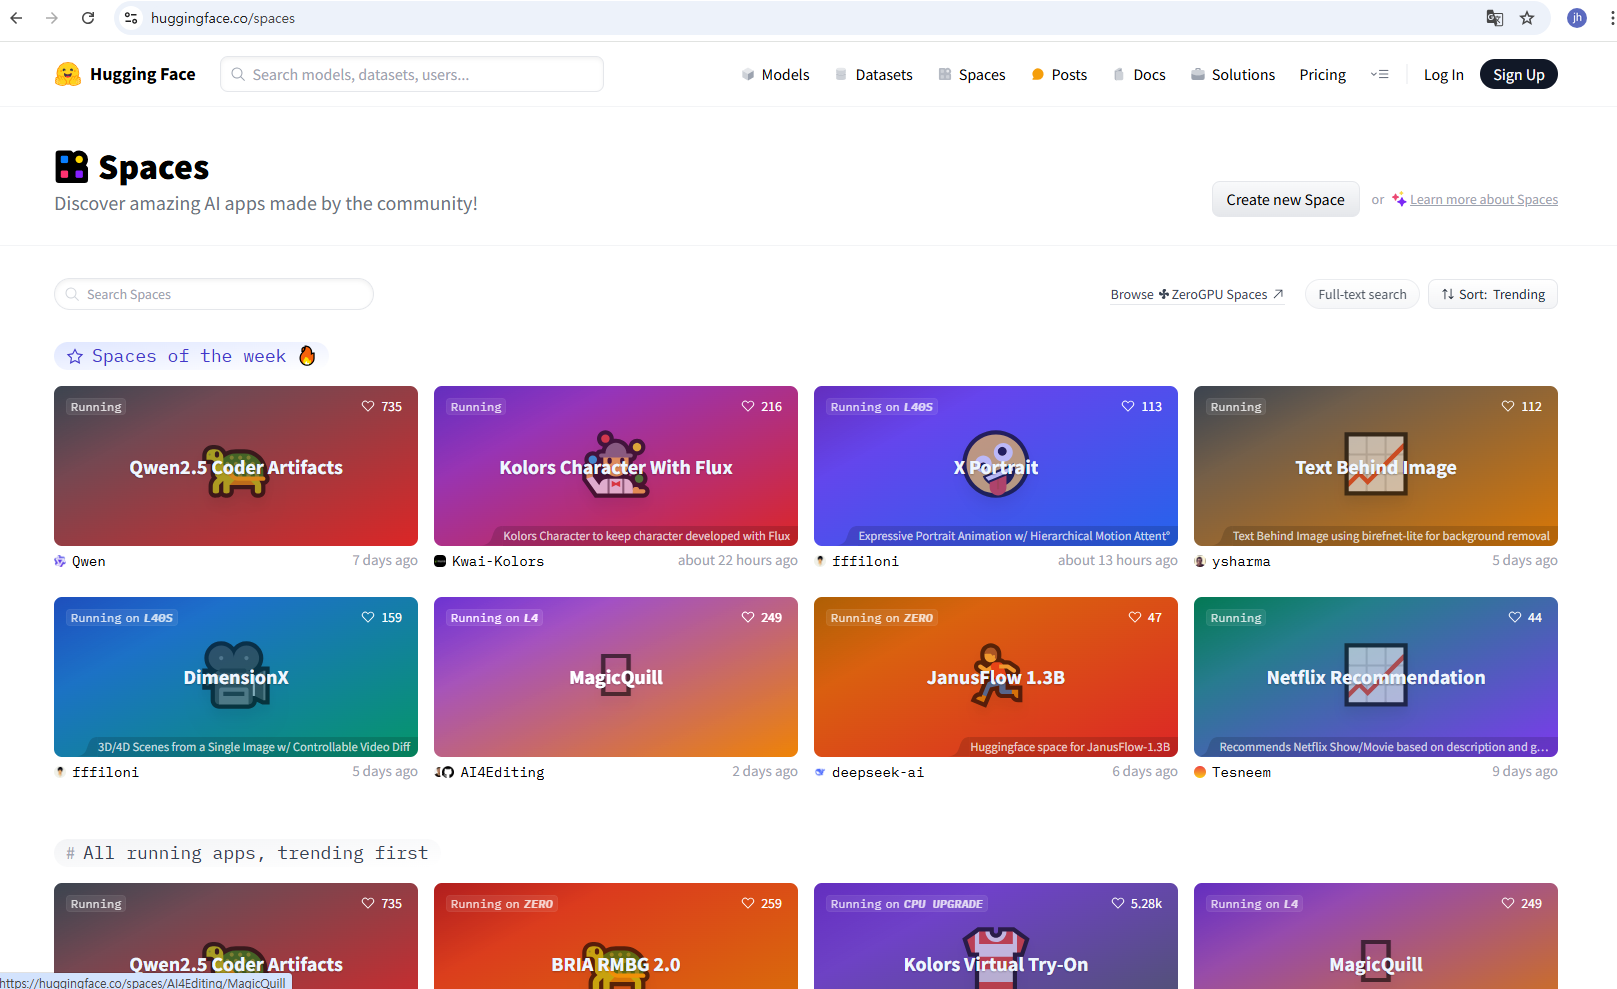The height and width of the screenshot is (989, 1617).
Task: Go to Spaces in the top navigation
Action: [972, 74]
